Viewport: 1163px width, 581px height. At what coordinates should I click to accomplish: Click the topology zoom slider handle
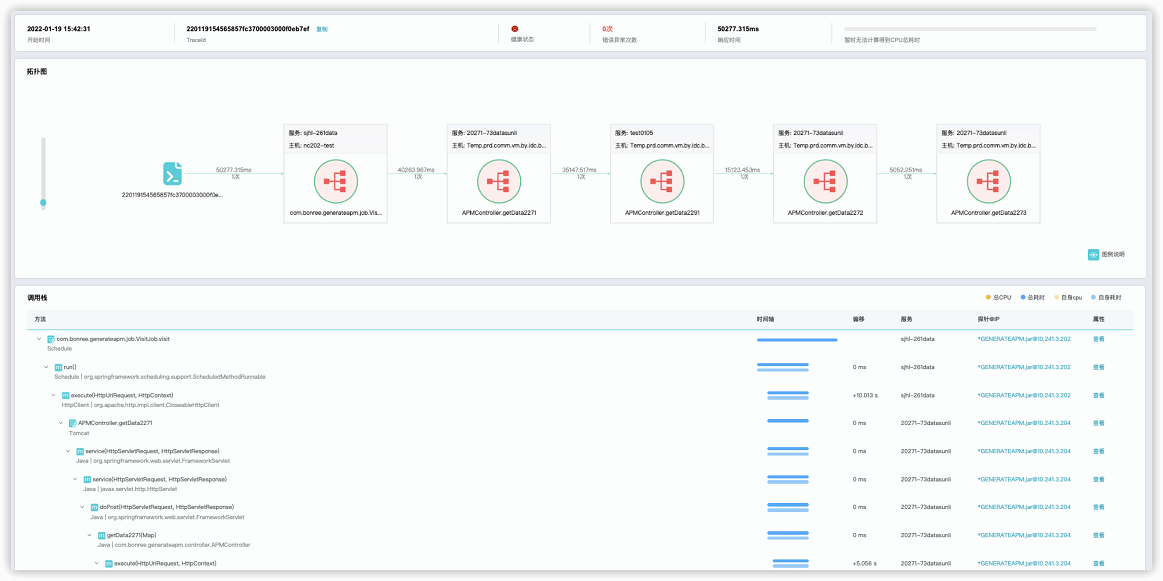[x=43, y=203]
